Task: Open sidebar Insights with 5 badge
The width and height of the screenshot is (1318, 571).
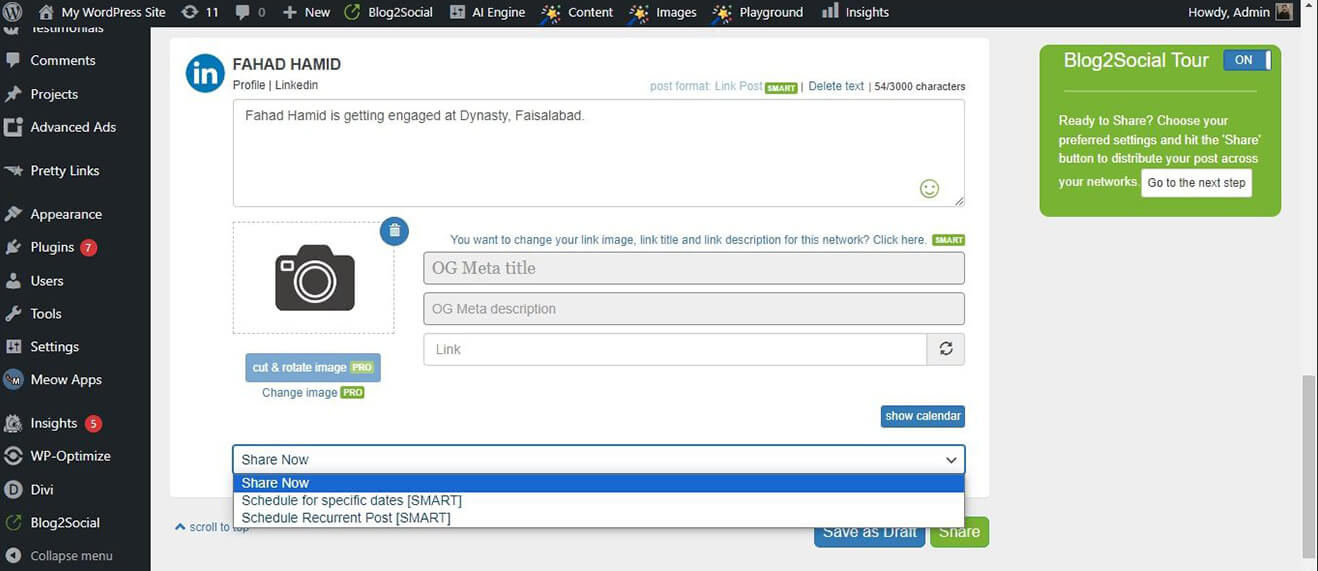Action: pyautogui.click(x=54, y=423)
